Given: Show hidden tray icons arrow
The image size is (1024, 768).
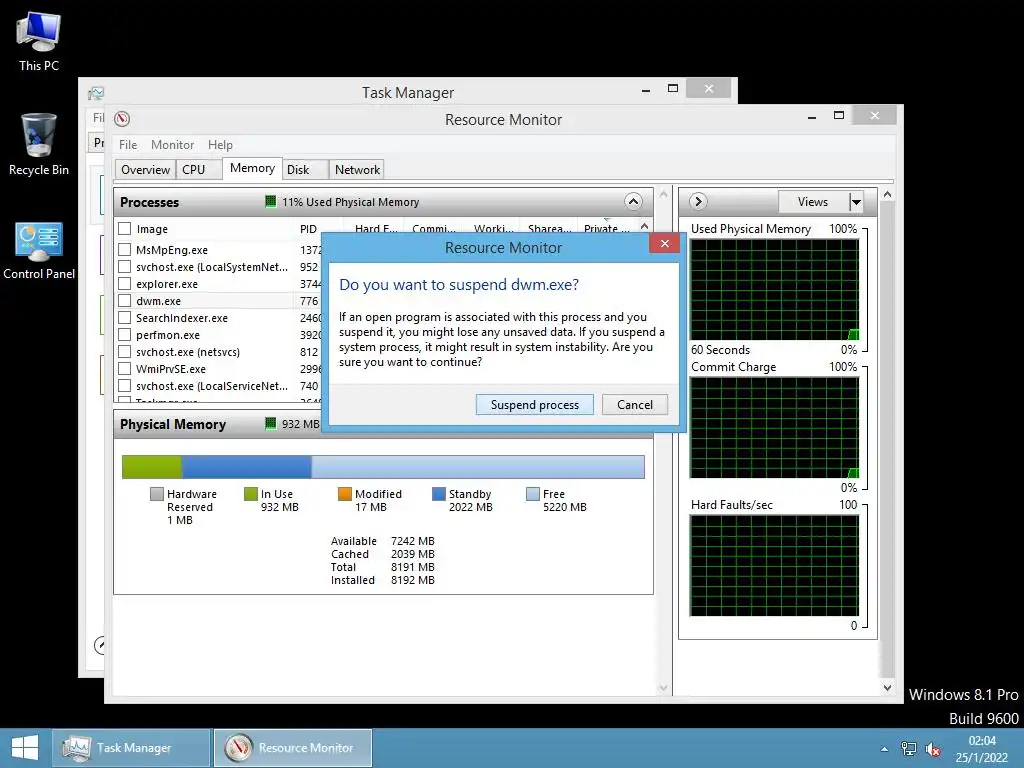Looking at the screenshot, I should coord(884,749).
